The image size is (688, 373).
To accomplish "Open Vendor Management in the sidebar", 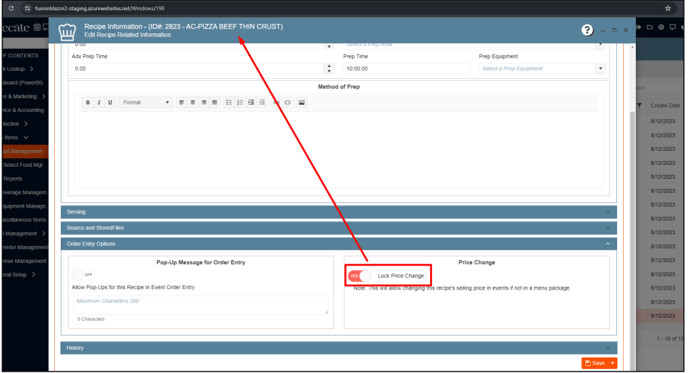I will (25, 247).
